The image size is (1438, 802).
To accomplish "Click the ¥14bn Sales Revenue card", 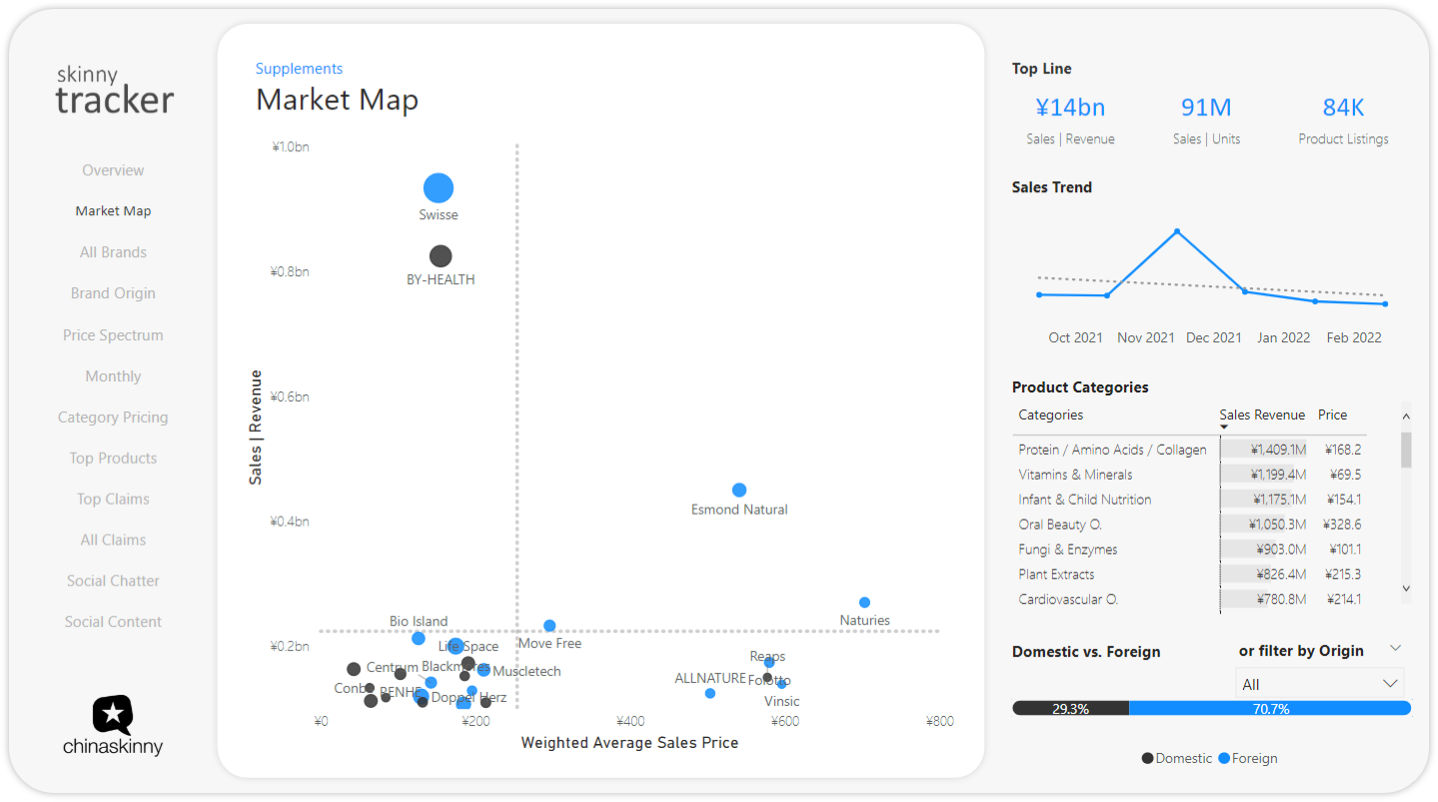I will point(1070,119).
